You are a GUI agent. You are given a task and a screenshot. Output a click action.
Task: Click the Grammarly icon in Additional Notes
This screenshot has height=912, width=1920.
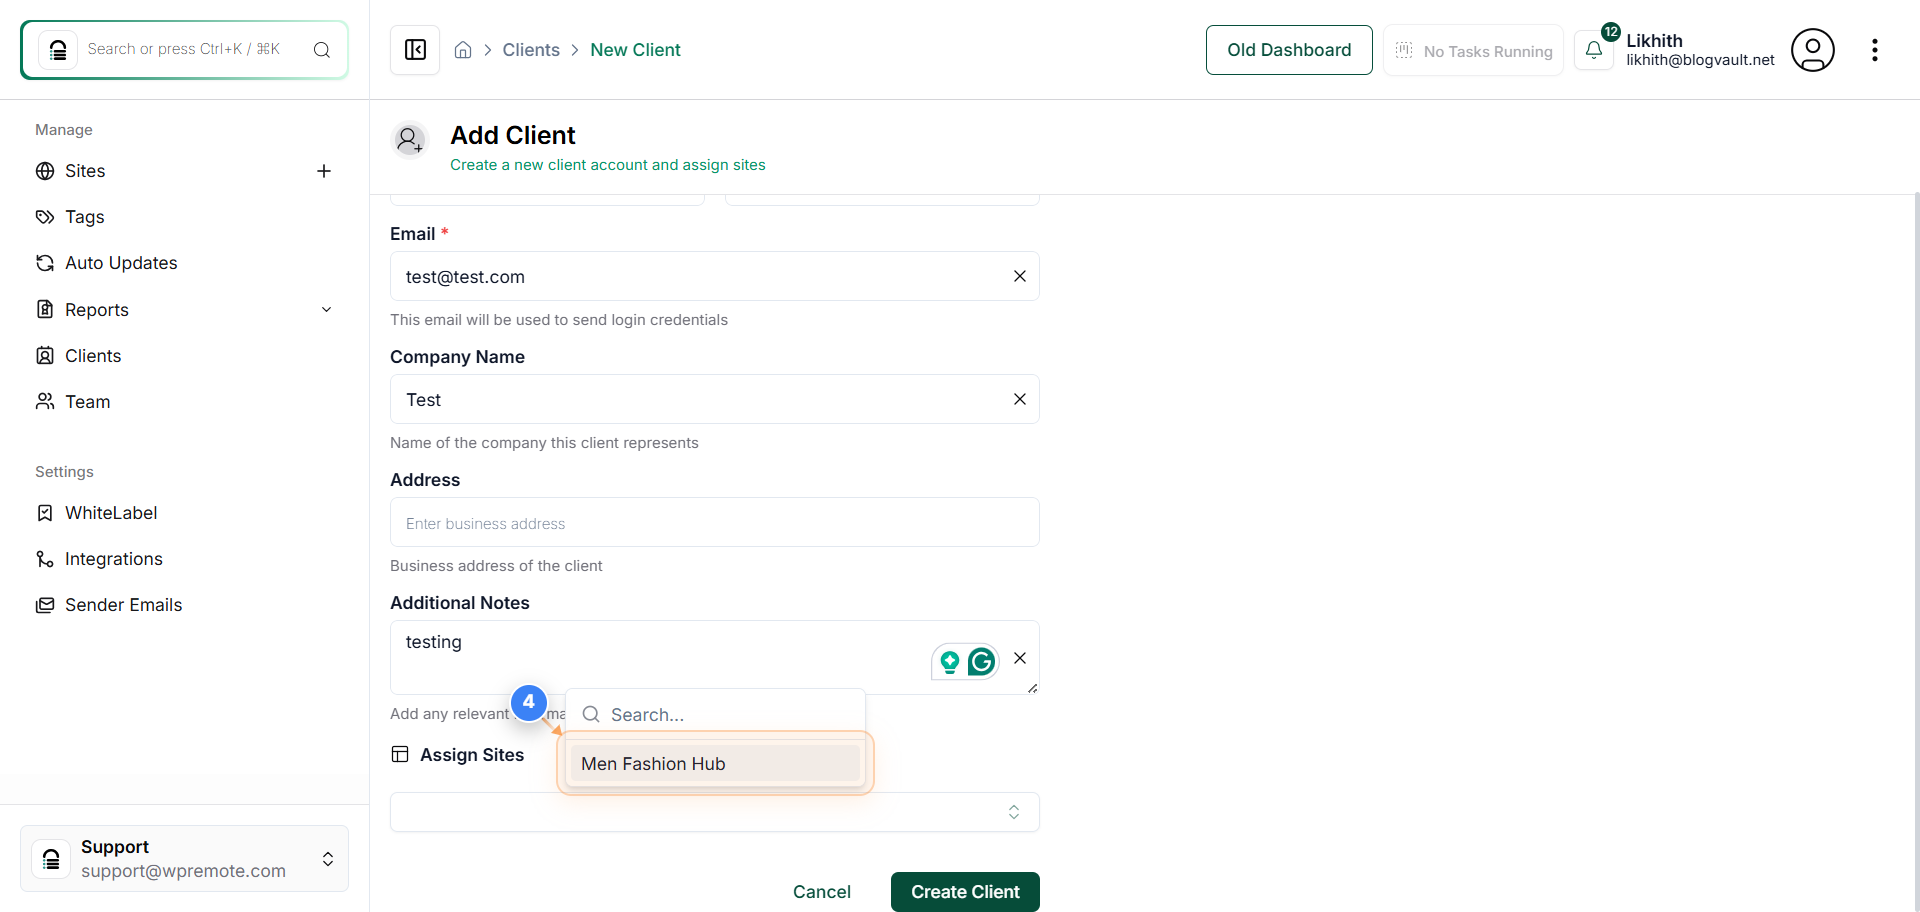(980, 661)
